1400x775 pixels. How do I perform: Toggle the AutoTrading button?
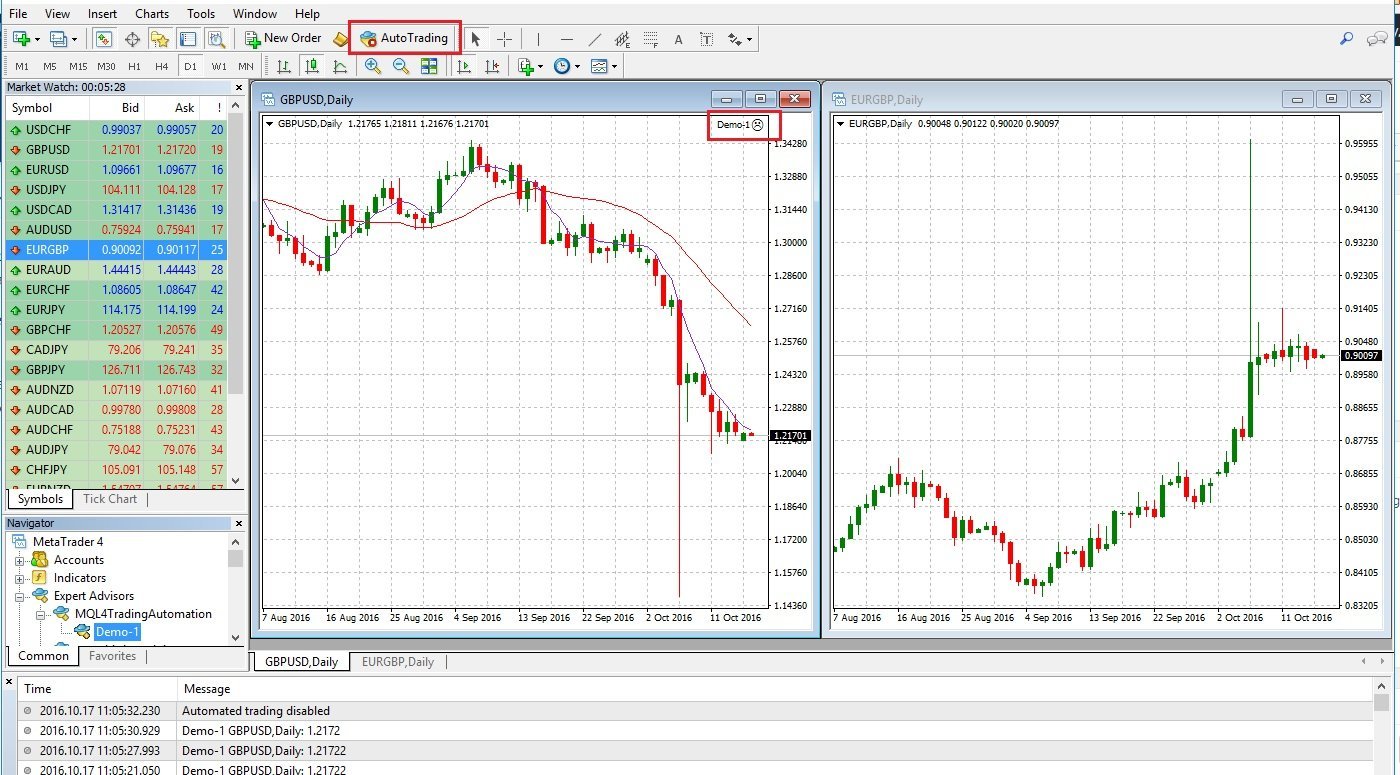pyautogui.click(x=405, y=38)
